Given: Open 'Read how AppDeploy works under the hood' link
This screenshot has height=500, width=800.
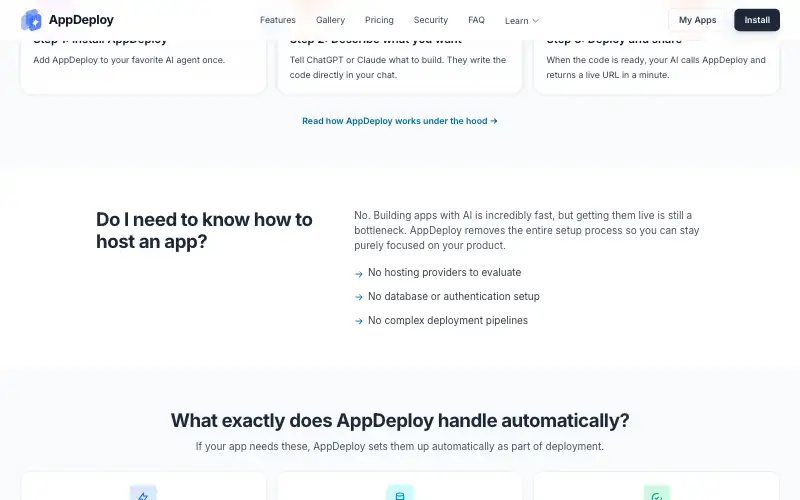Looking at the screenshot, I should pyautogui.click(x=399, y=121).
